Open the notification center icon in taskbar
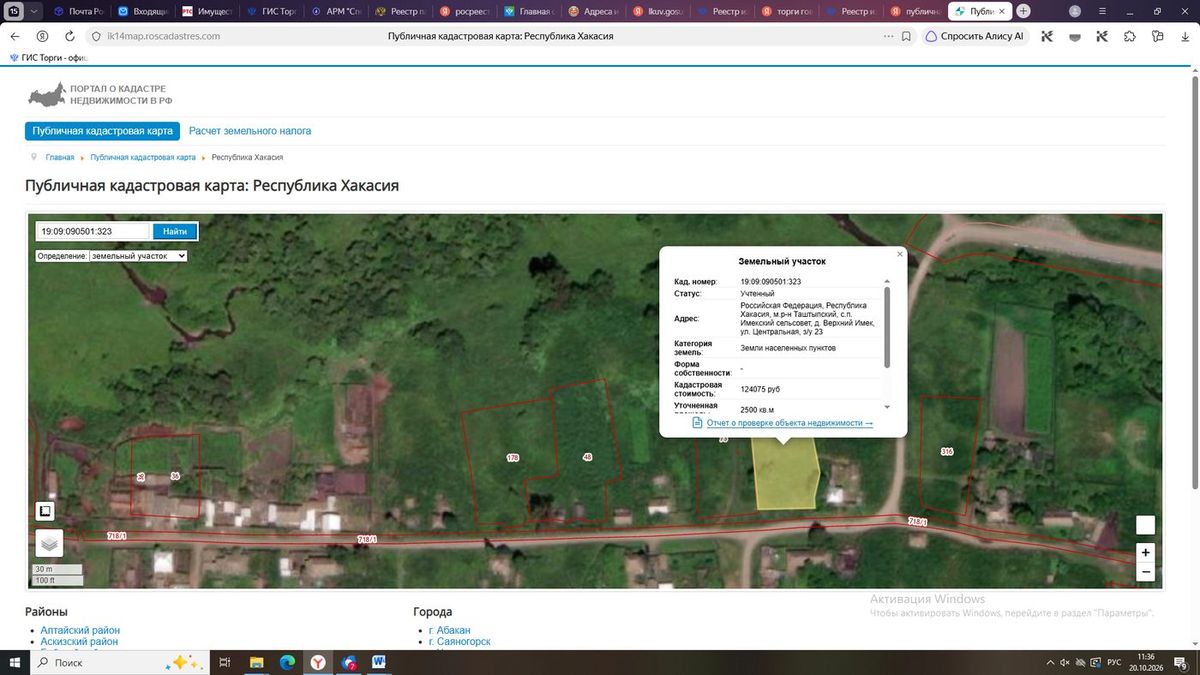Screen dimensions: 1200x675 (1181, 662)
